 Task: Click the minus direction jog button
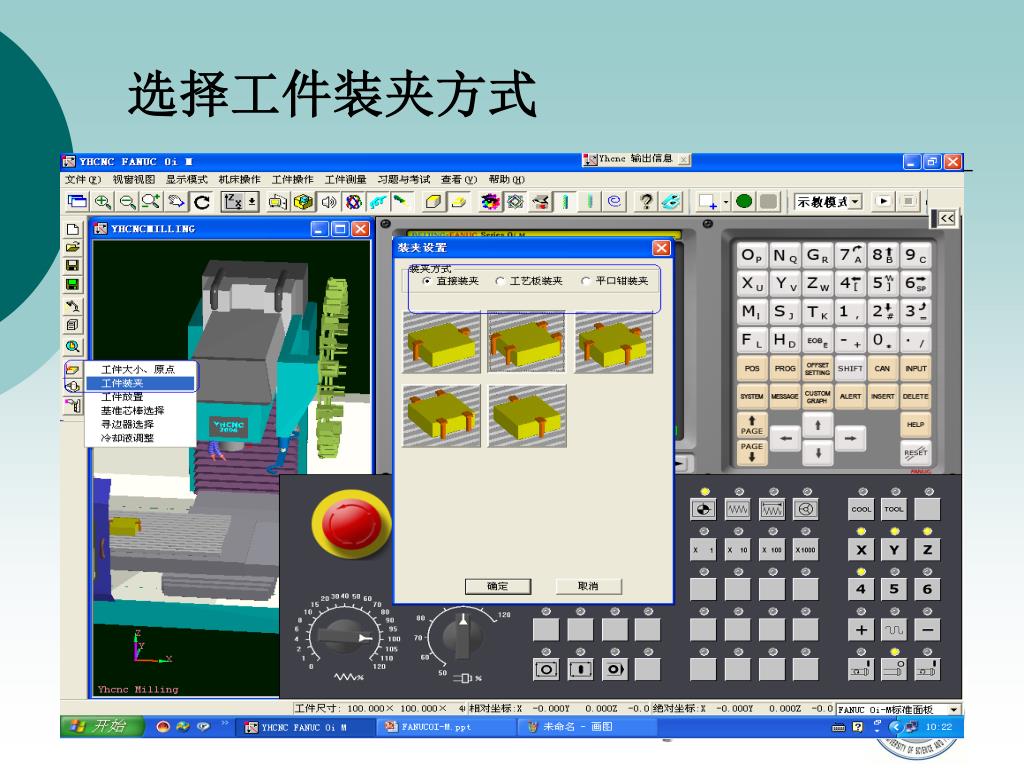tap(927, 630)
